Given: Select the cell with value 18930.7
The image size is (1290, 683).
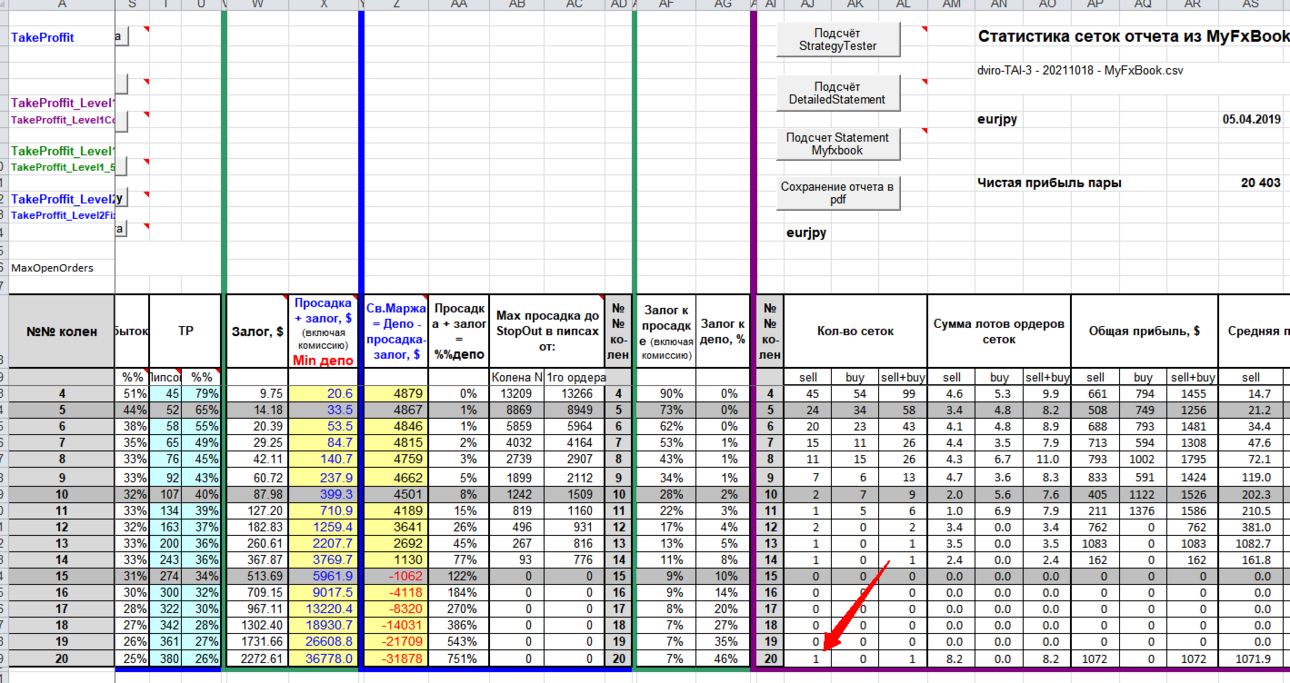Looking at the screenshot, I should coord(325,623).
